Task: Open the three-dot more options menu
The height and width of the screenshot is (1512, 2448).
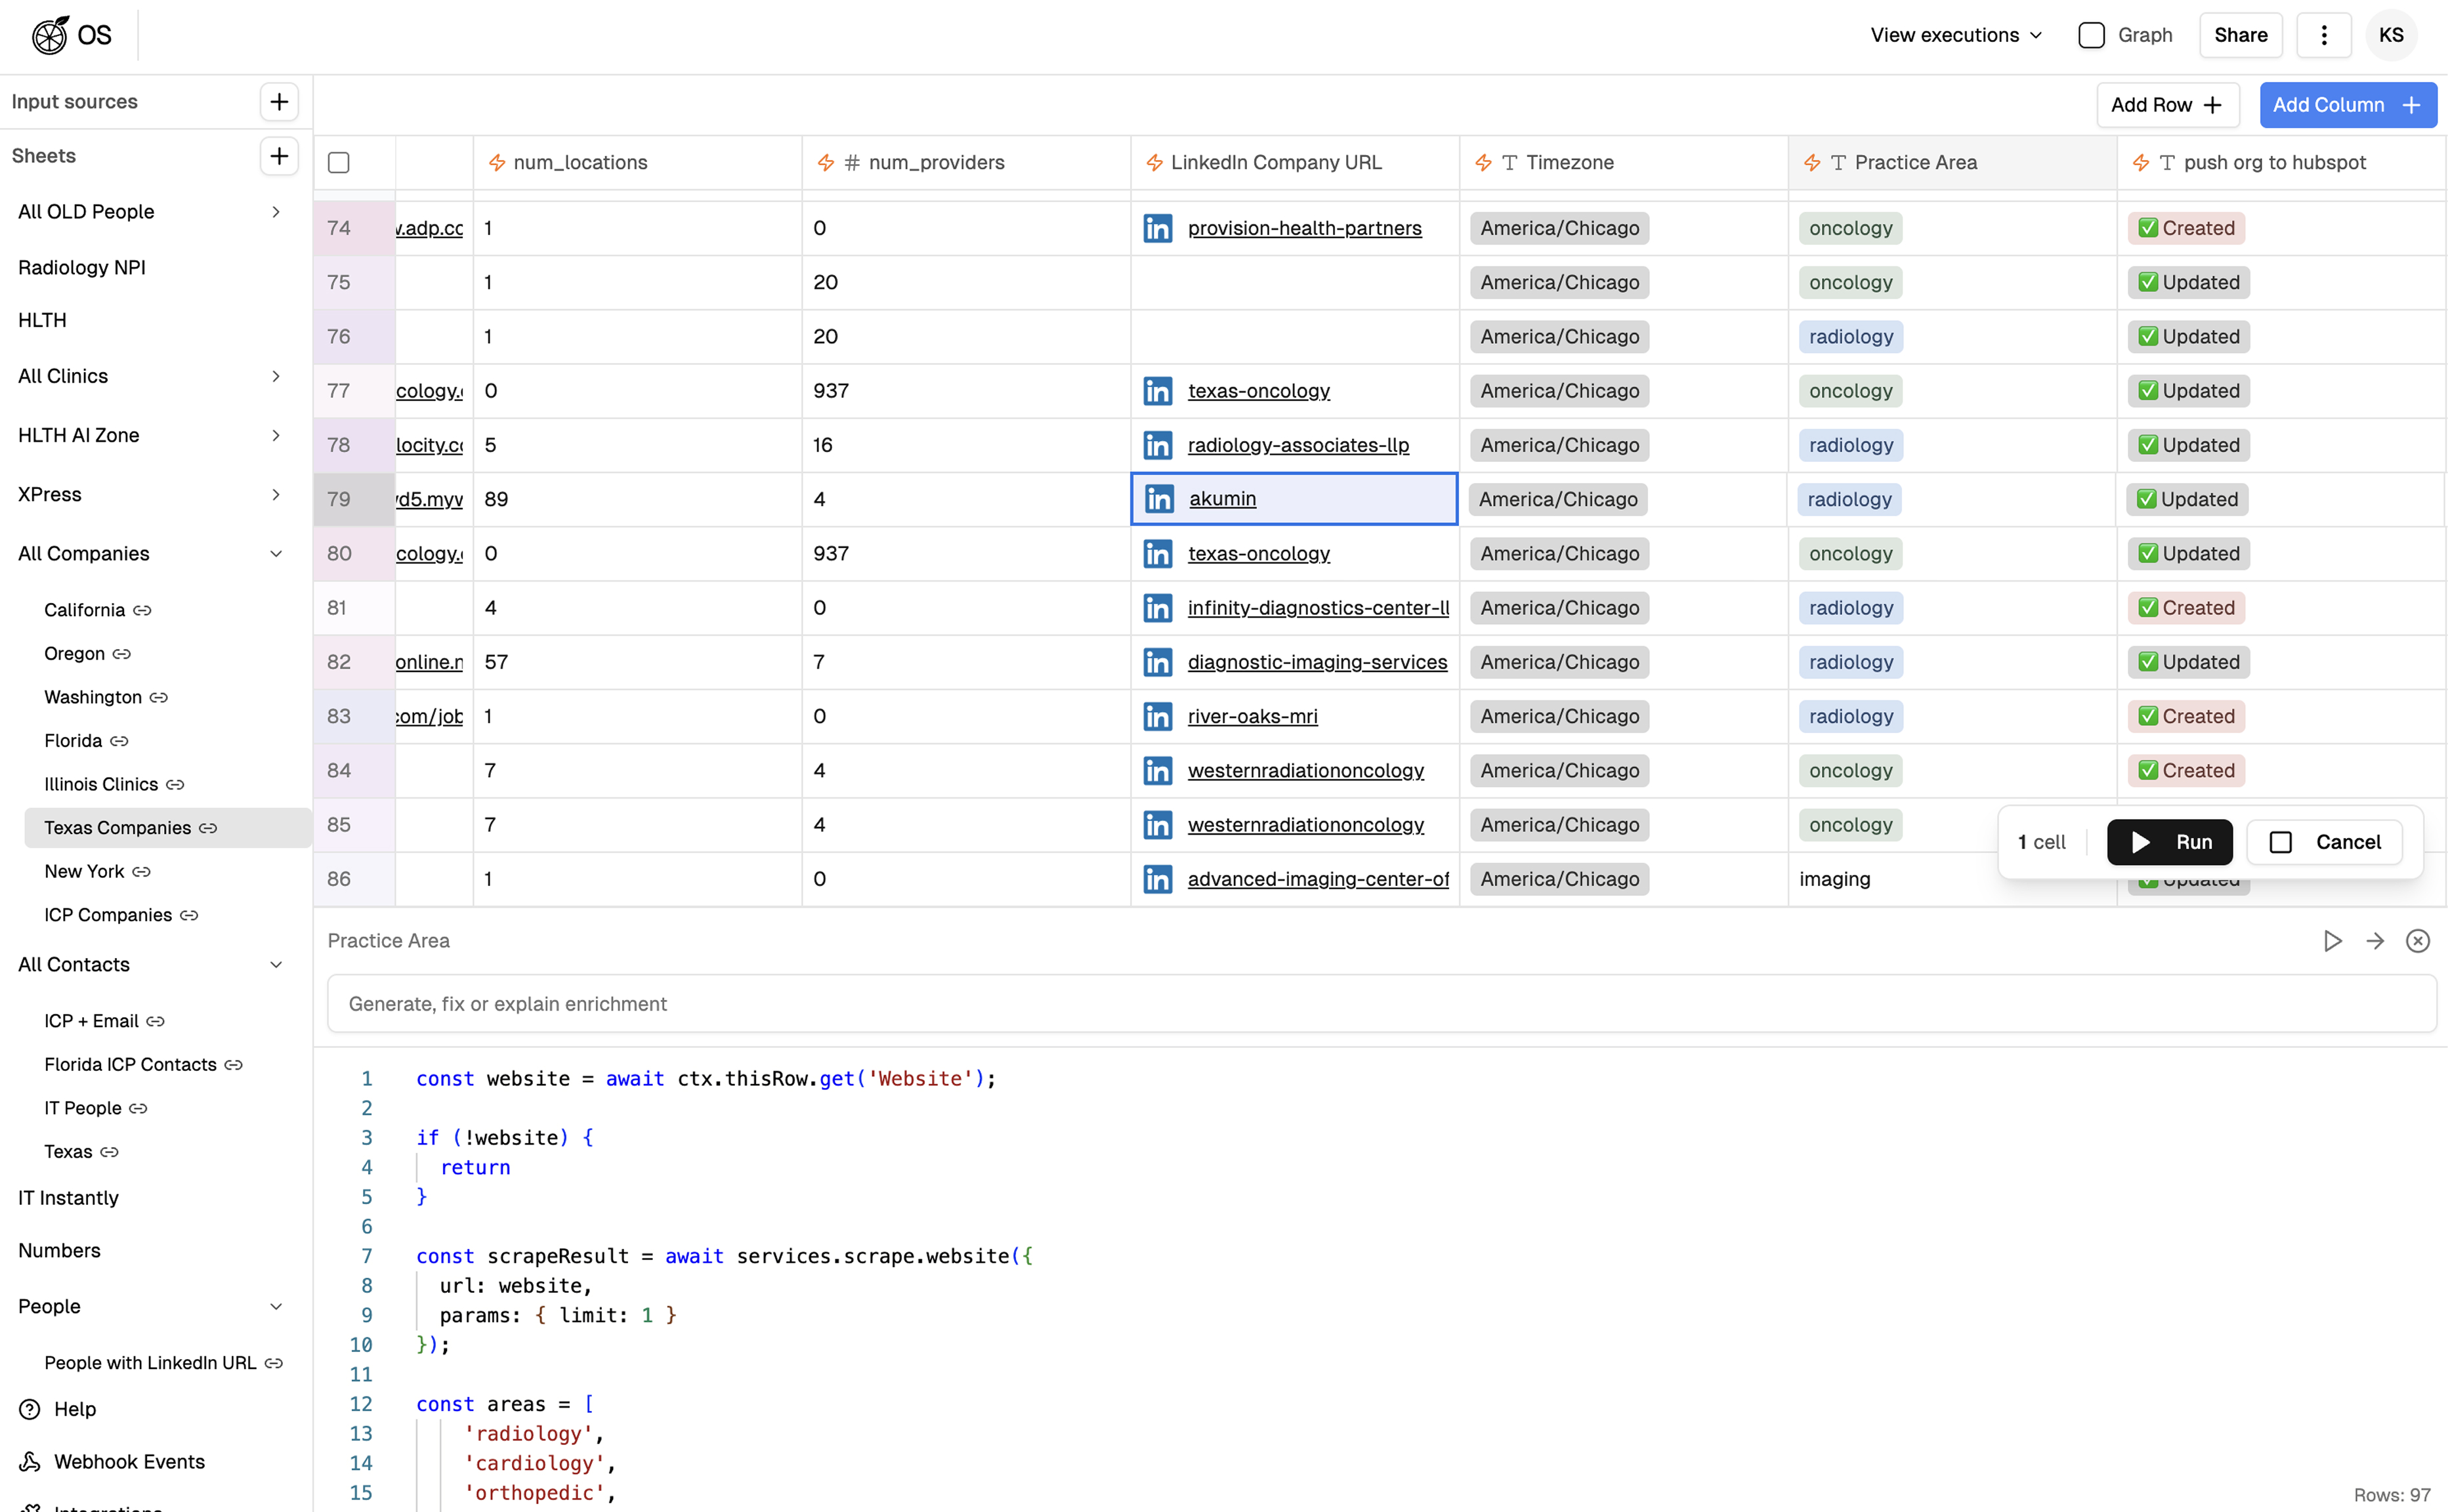Action: (x=2323, y=35)
